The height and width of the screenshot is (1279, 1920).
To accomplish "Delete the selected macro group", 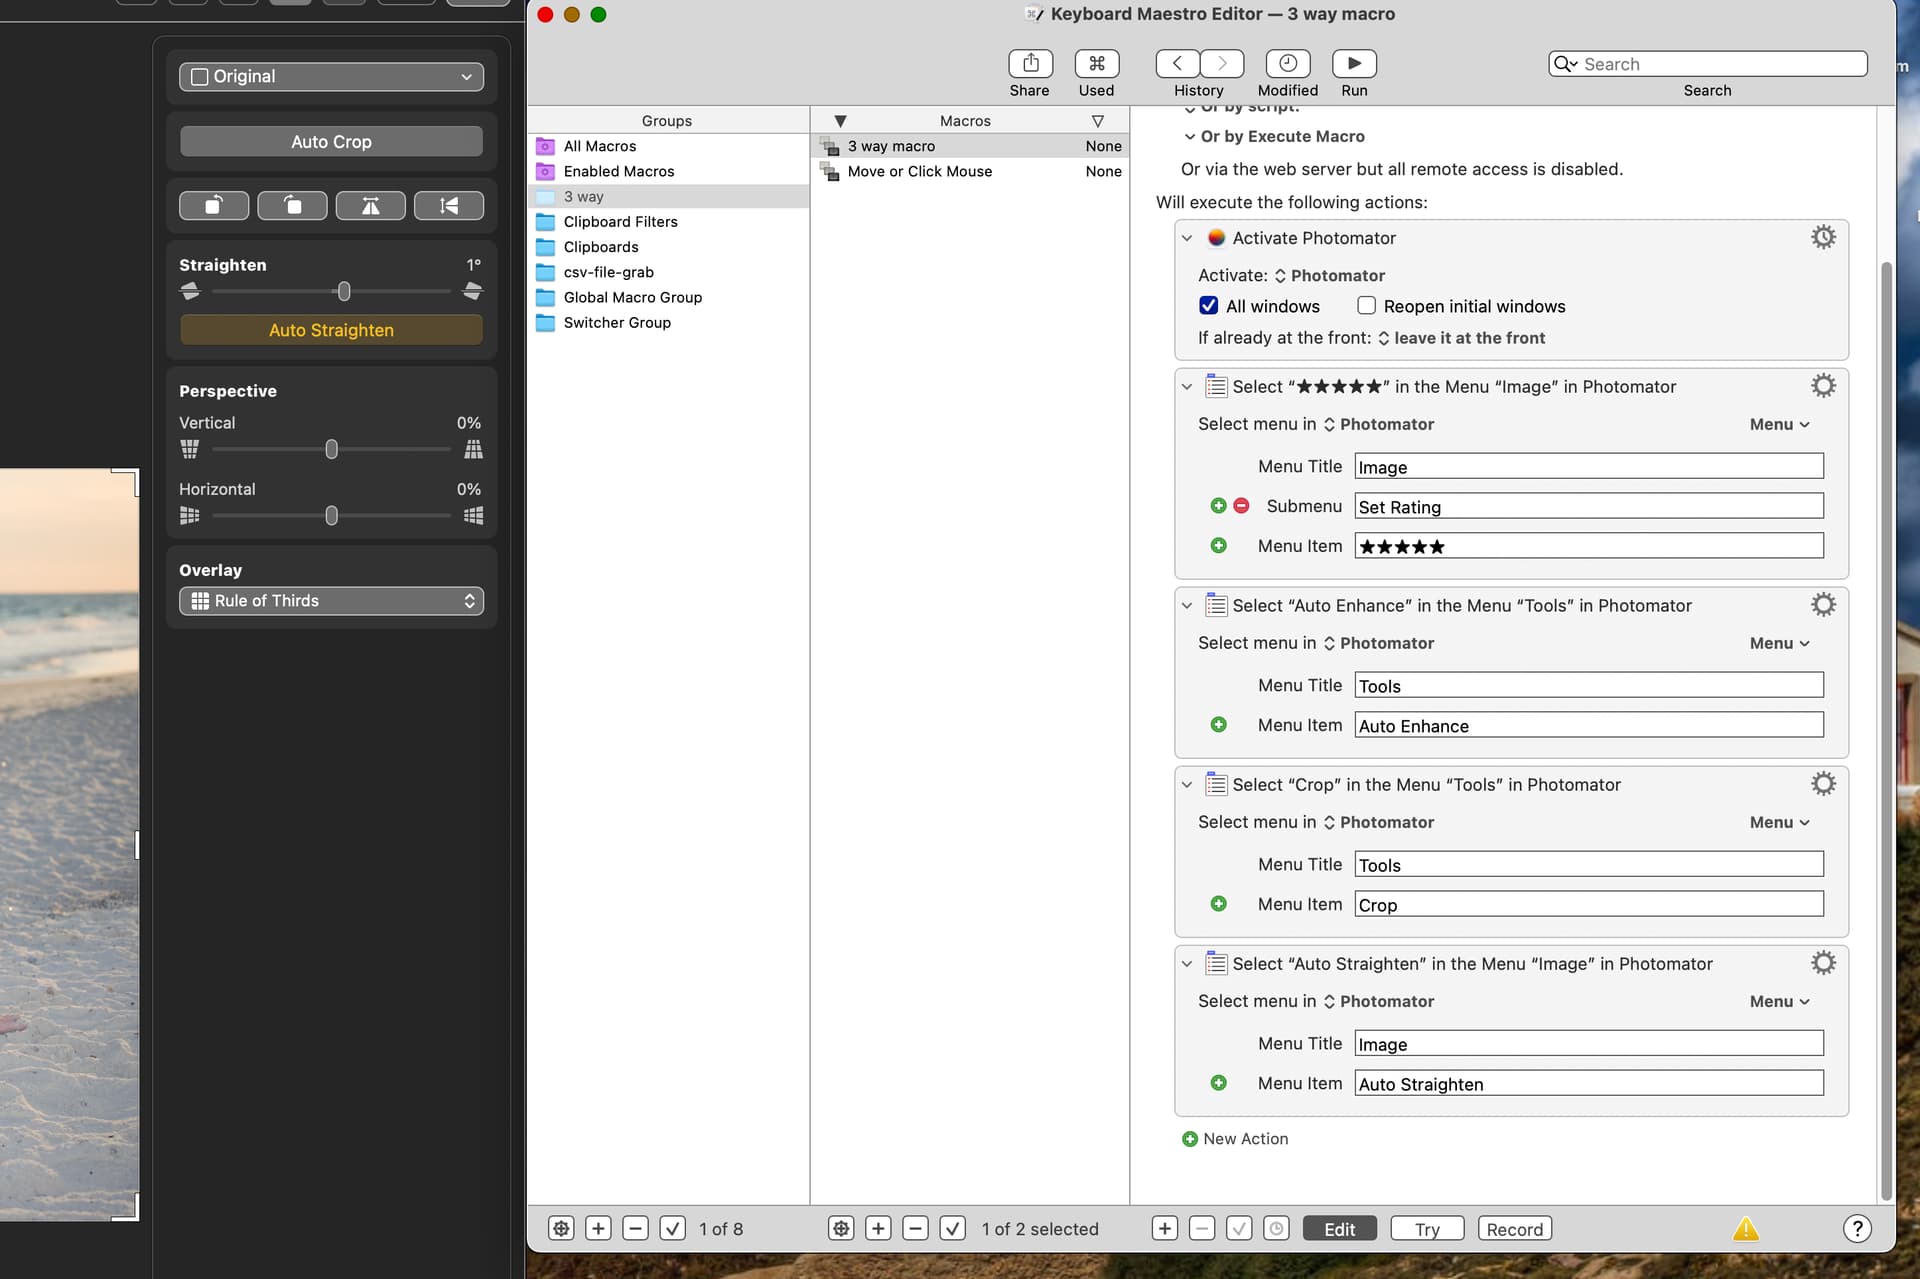I will pos(635,1229).
